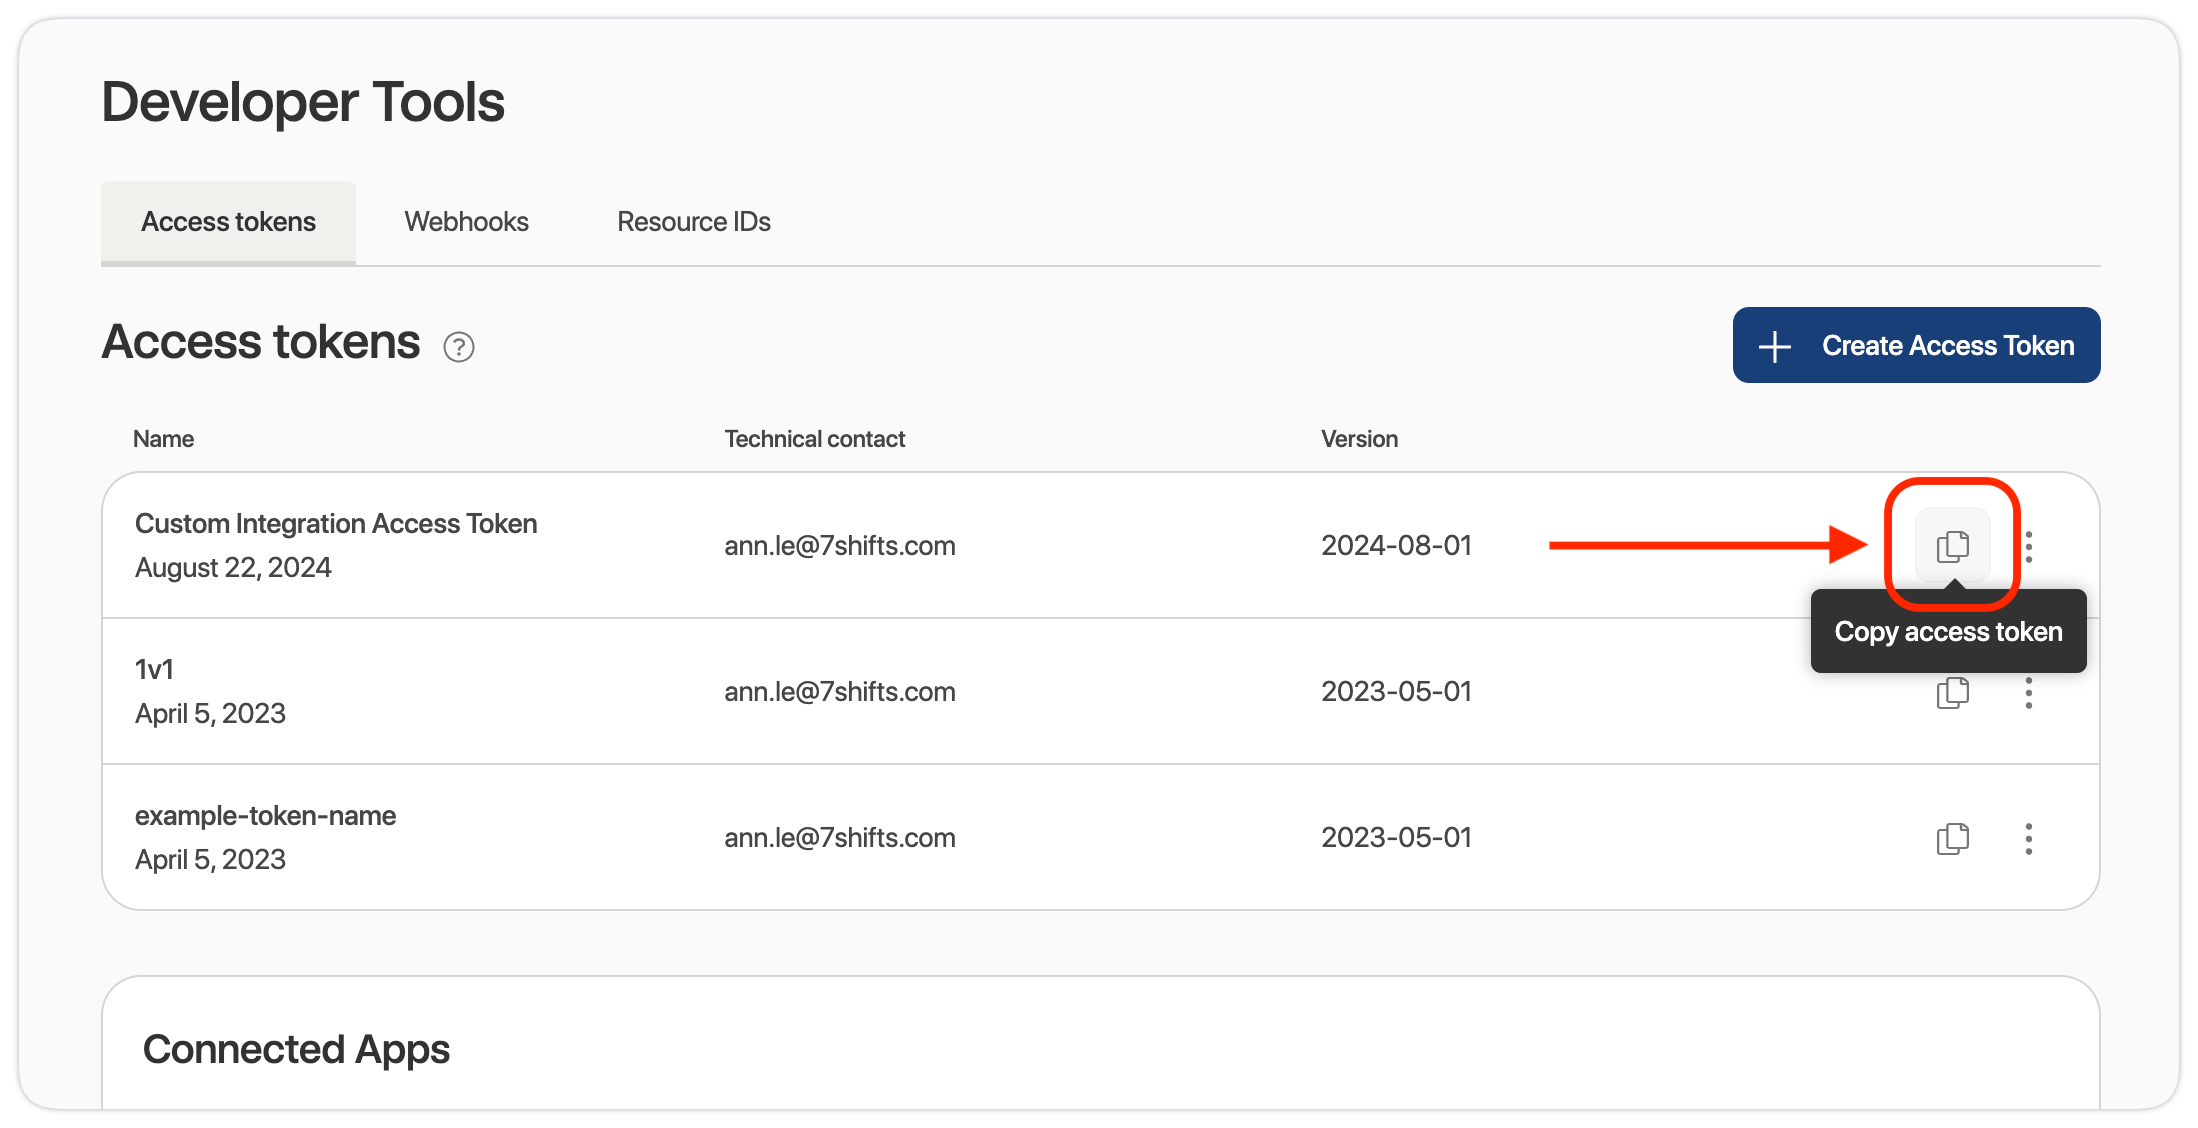Click the Technical contact column header
The height and width of the screenshot is (1128, 2198).
click(814, 439)
